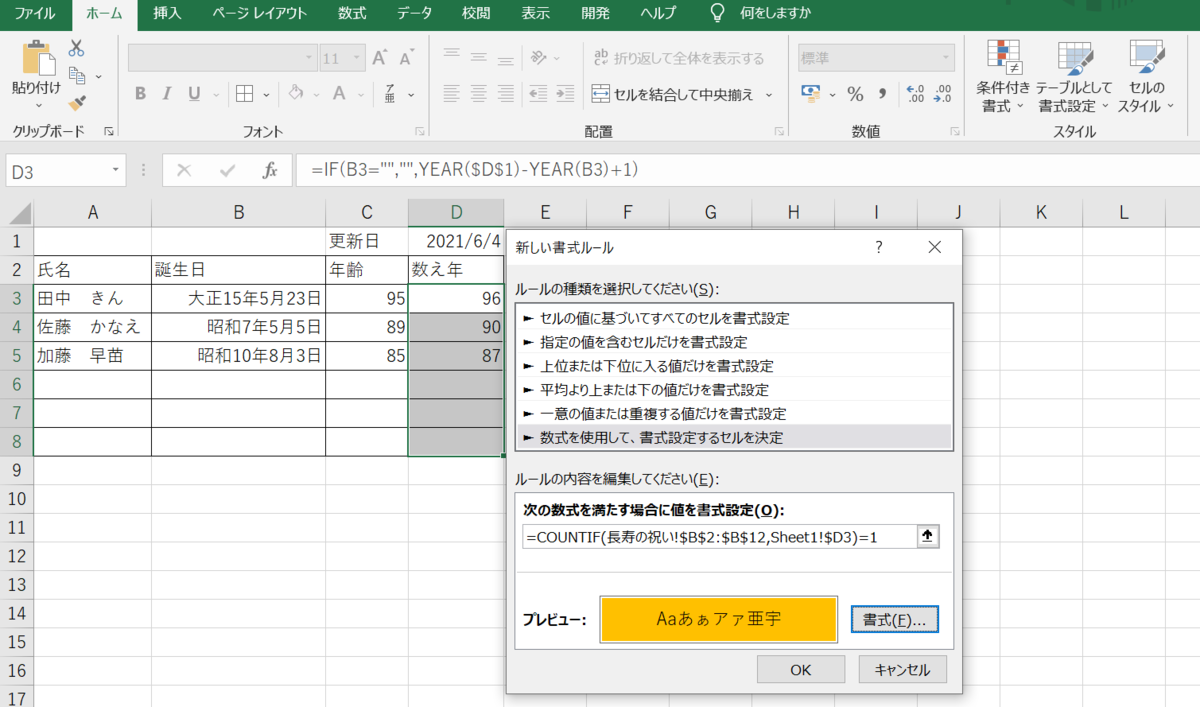The width and height of the screenshot is (1200, 707).
Task: Click the increase decimal icon
Action: pos(915,94)
